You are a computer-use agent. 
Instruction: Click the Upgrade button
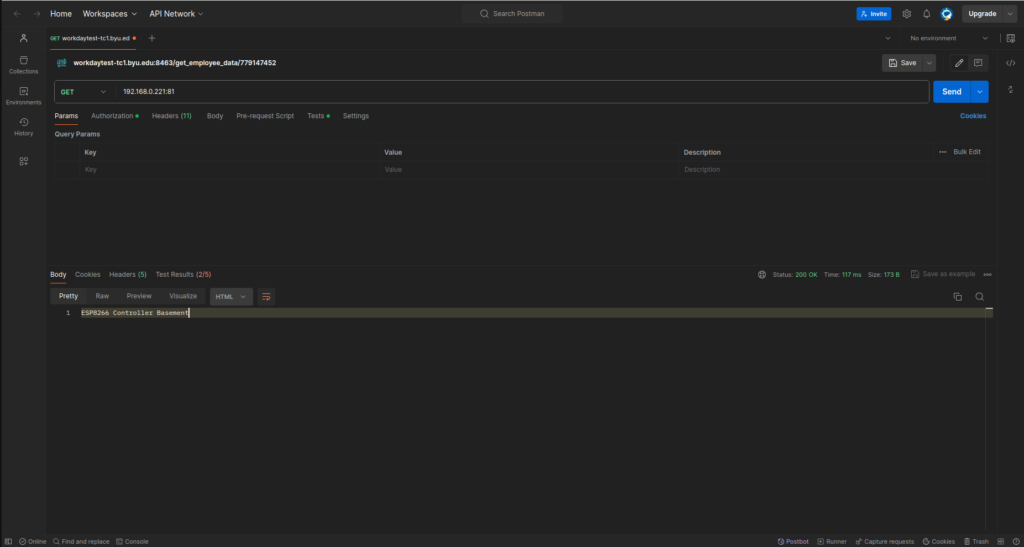click(x=982, y=14)
